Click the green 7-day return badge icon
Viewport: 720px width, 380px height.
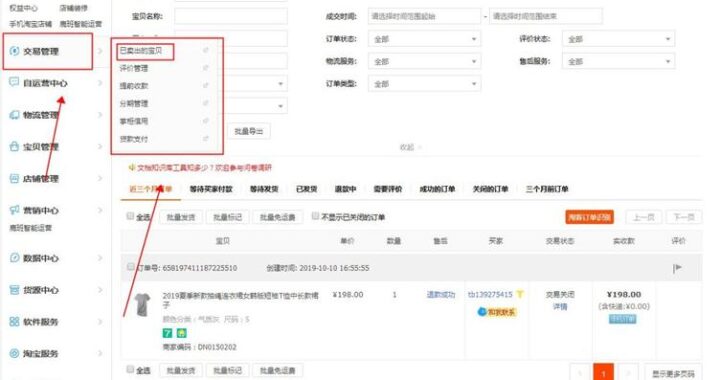(x=168, y=333)
